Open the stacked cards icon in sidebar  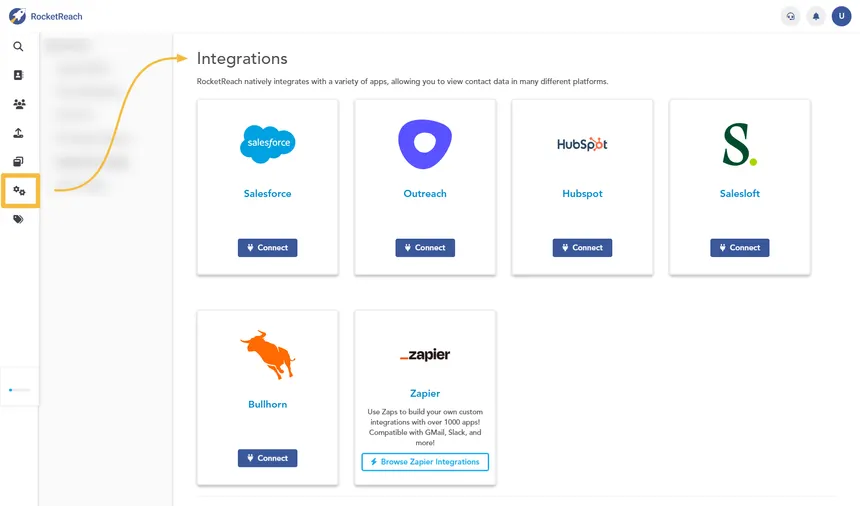tap(18, 161)
